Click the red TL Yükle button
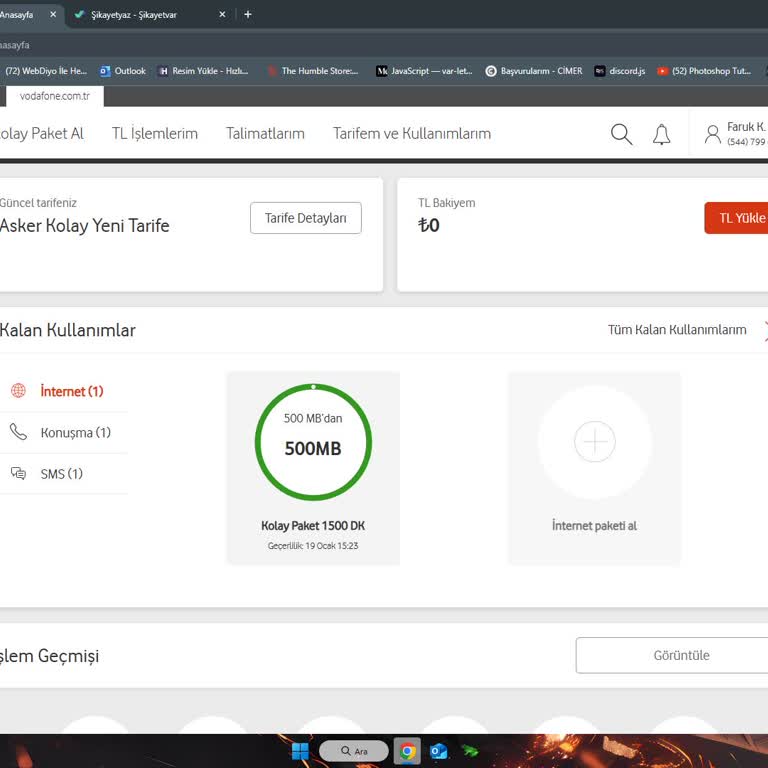 736,218
